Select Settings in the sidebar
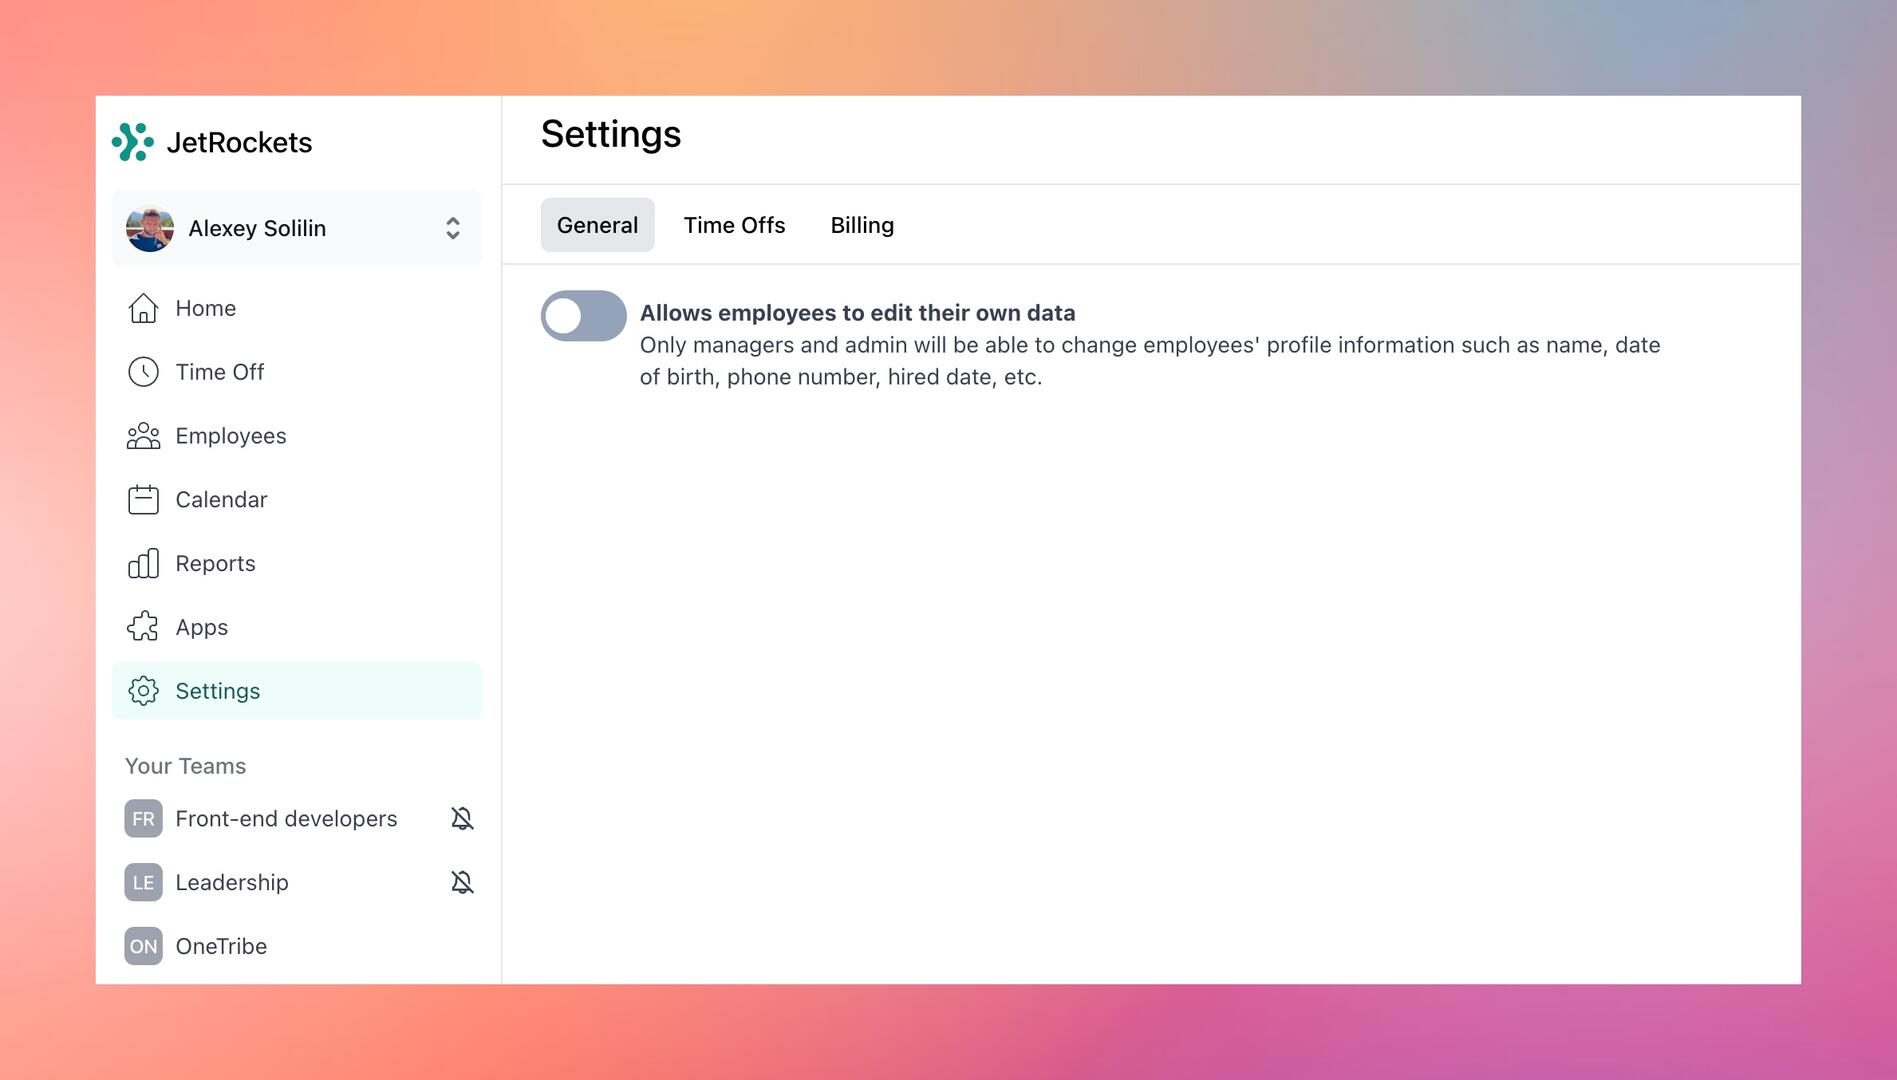This screenshot has height=1080, width=1897. click(297, 691)
